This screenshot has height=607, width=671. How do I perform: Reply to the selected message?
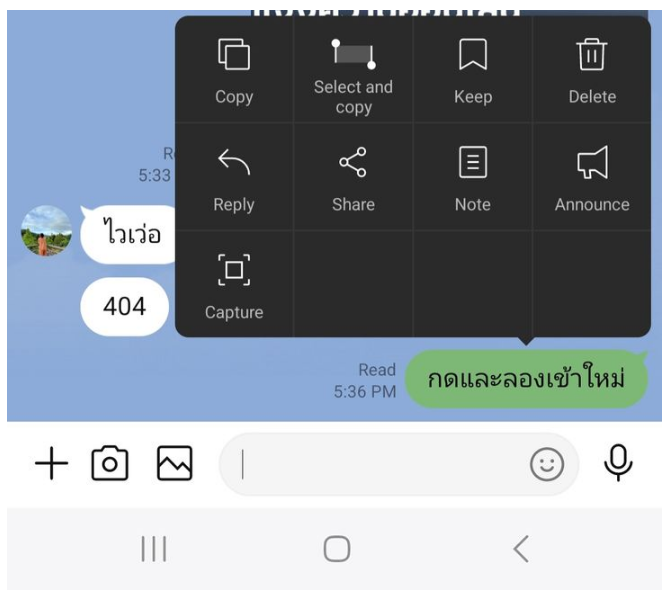point(234,162)
